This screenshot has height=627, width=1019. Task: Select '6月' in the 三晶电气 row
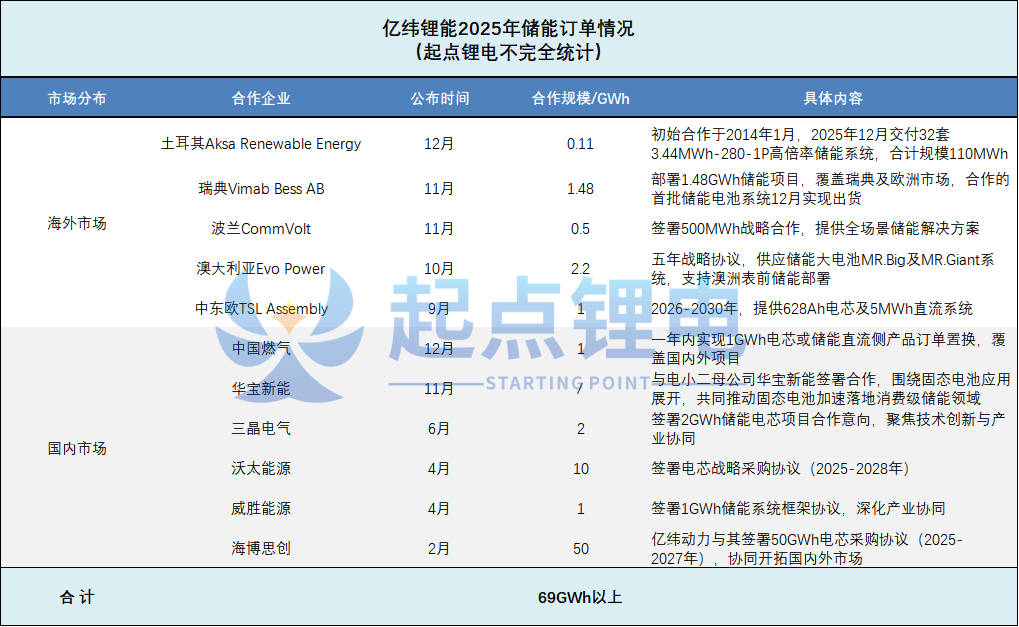point(439,429)
